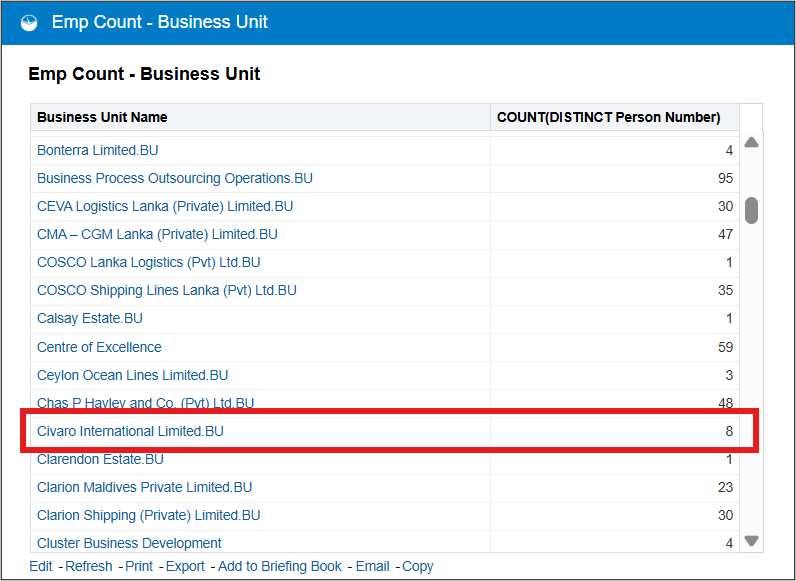Click the Copy link
The height and width of the screenshot is (581, 796).
pos(417,566)
